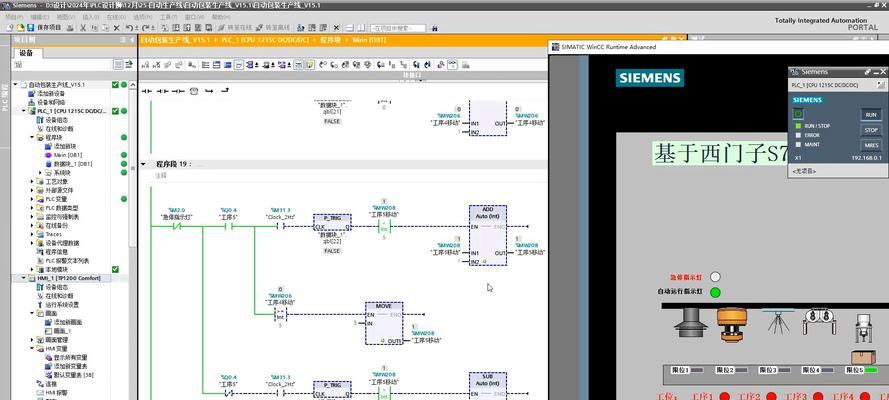Viewport: 889px width, 400px height.
Task: Click the power icon in PLC sim panel
Action: point(798,114)
